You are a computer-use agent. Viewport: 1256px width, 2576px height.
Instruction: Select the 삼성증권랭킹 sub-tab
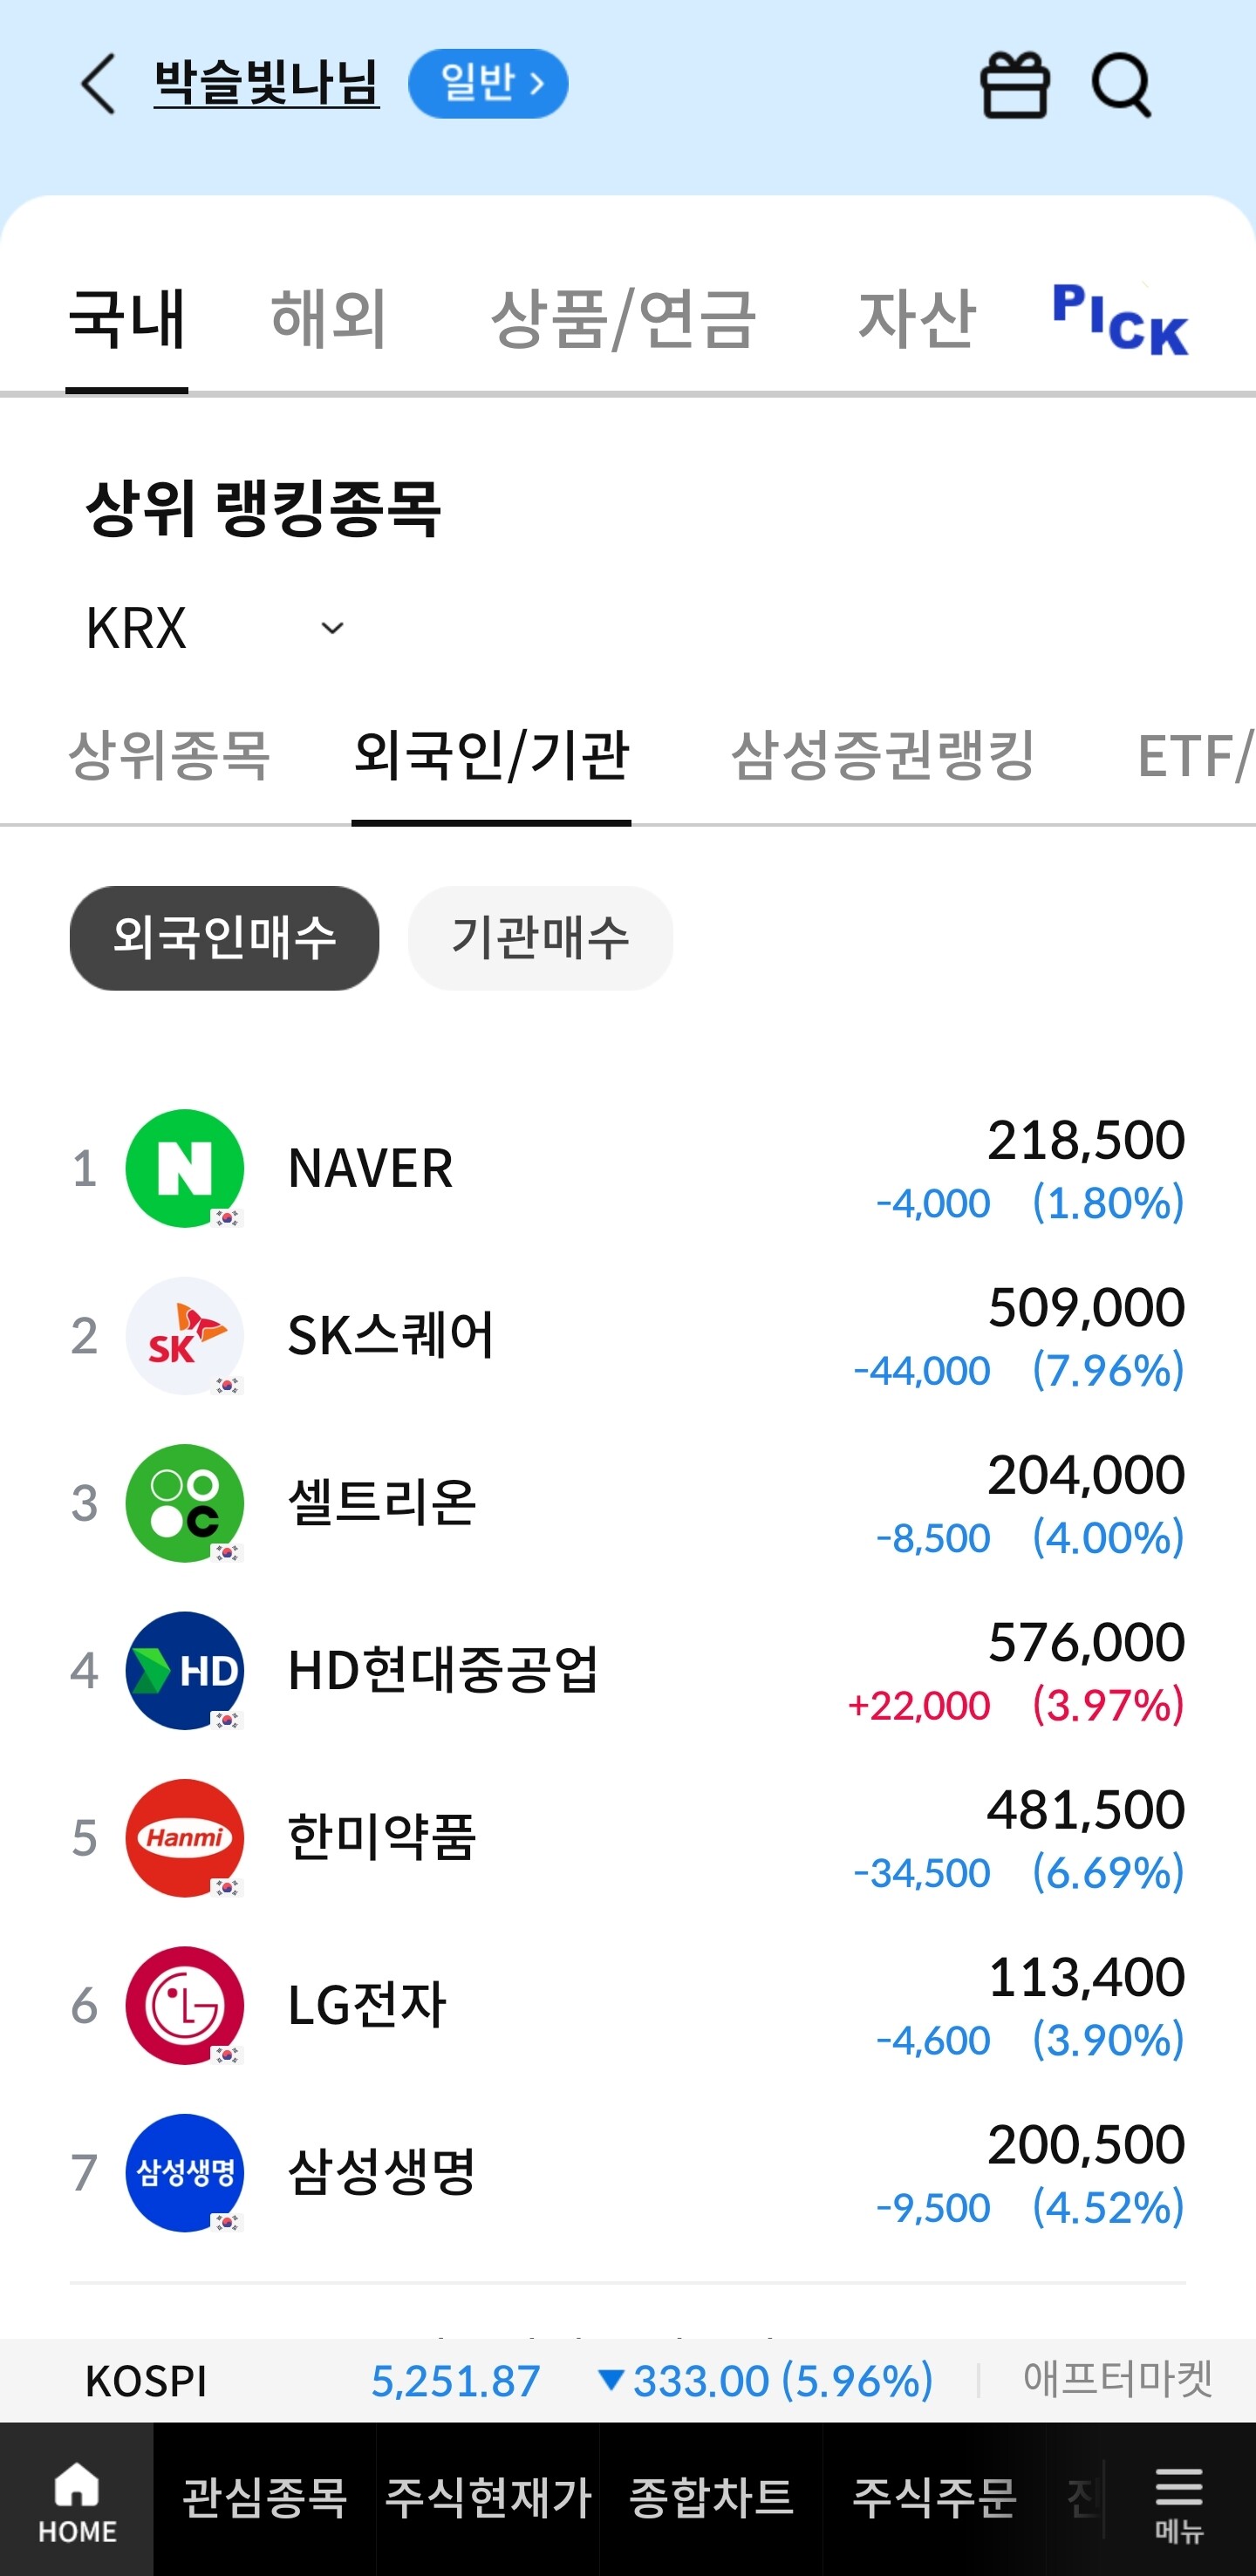[x=882, y=756]
